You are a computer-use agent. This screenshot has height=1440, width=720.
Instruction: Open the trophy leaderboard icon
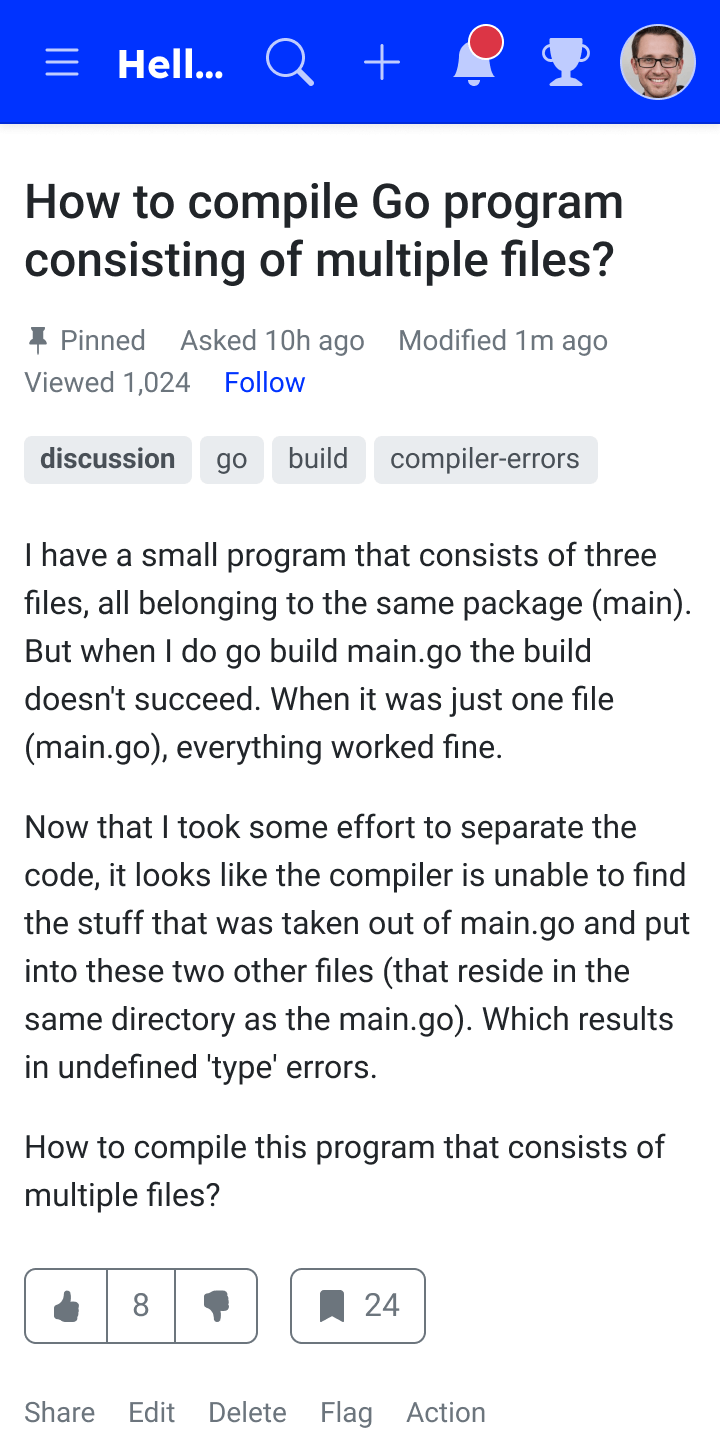coord(566,62)
